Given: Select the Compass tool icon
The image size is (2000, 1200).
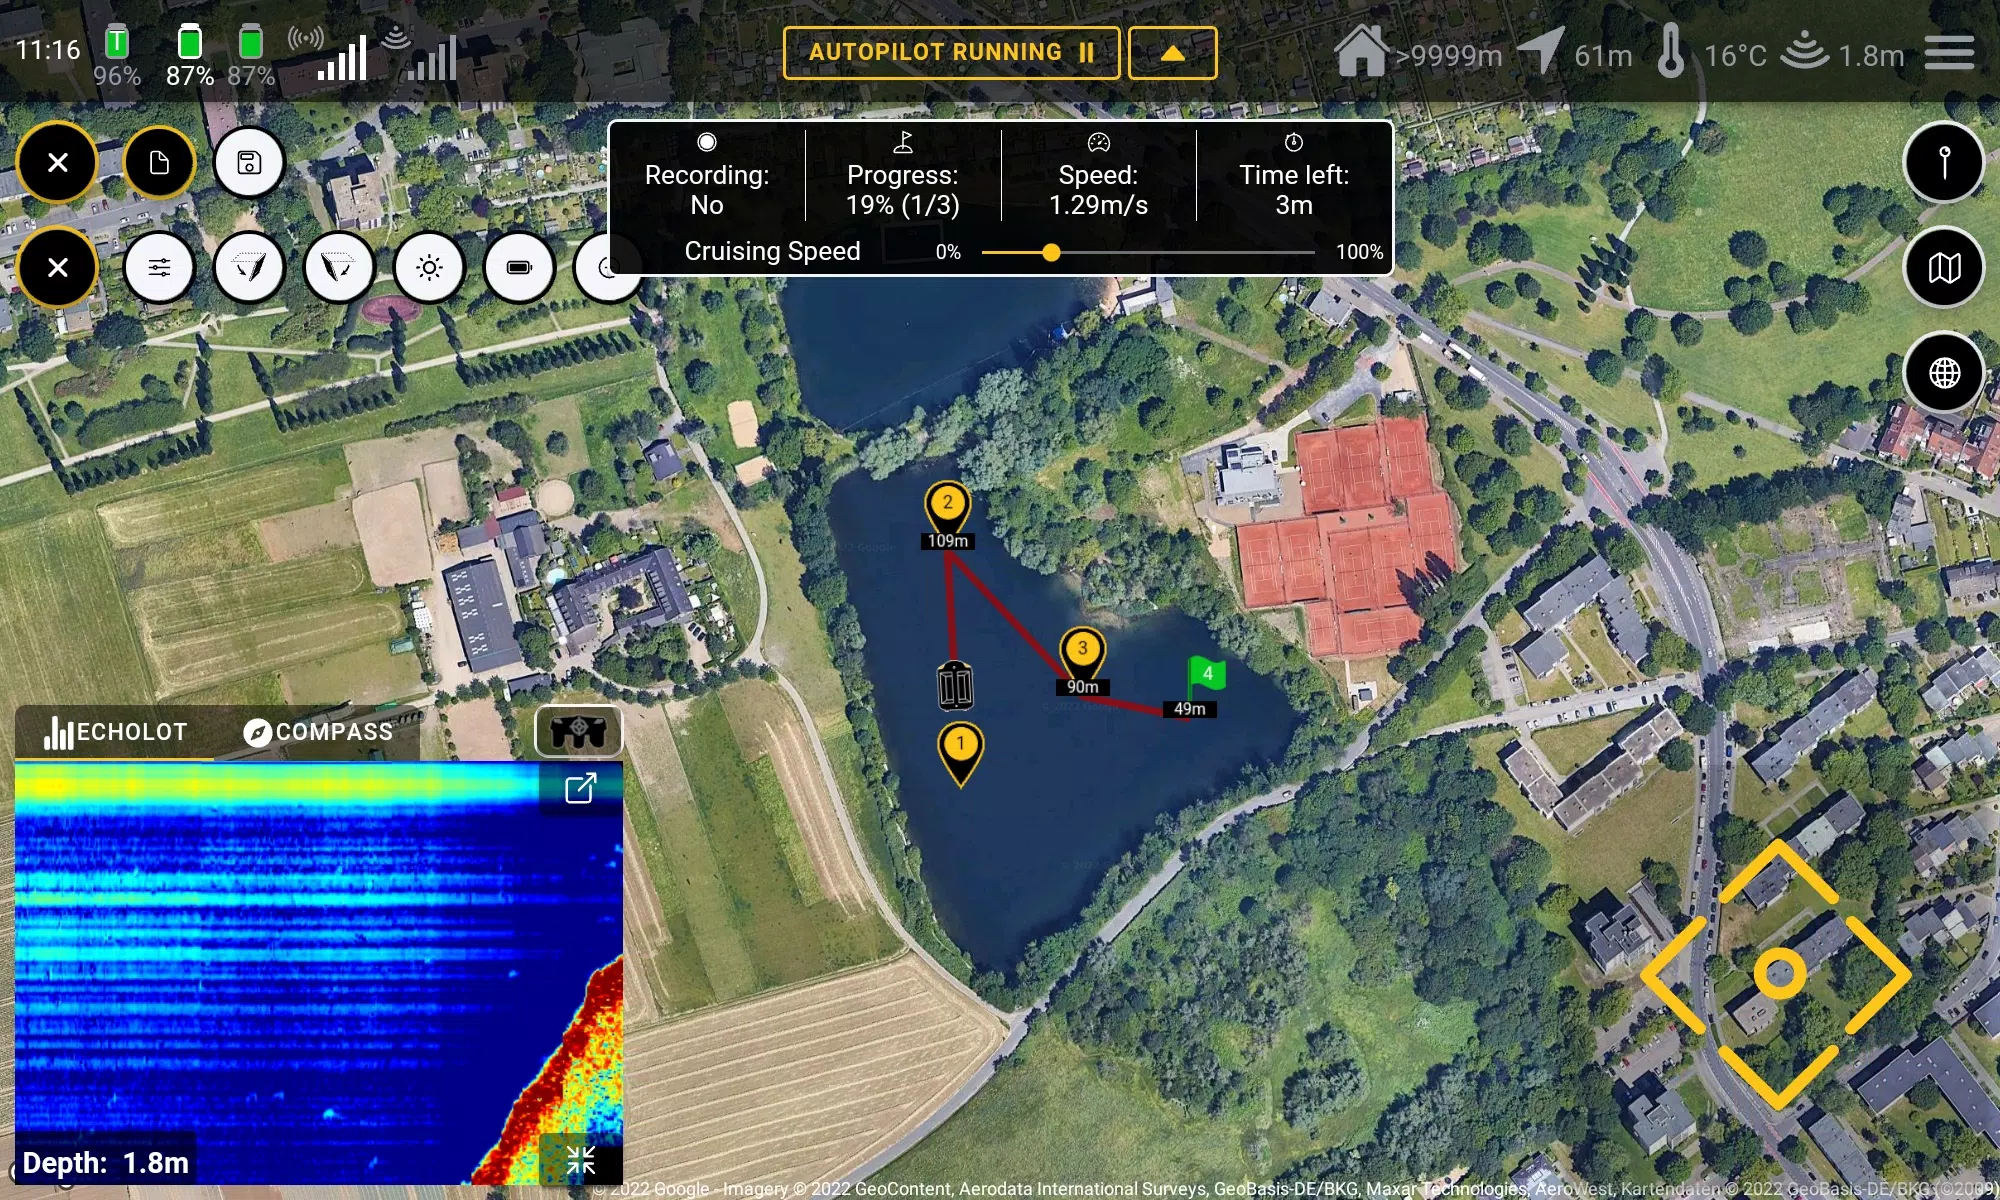Looking at the screenshot, I should [x=253, y=730].
